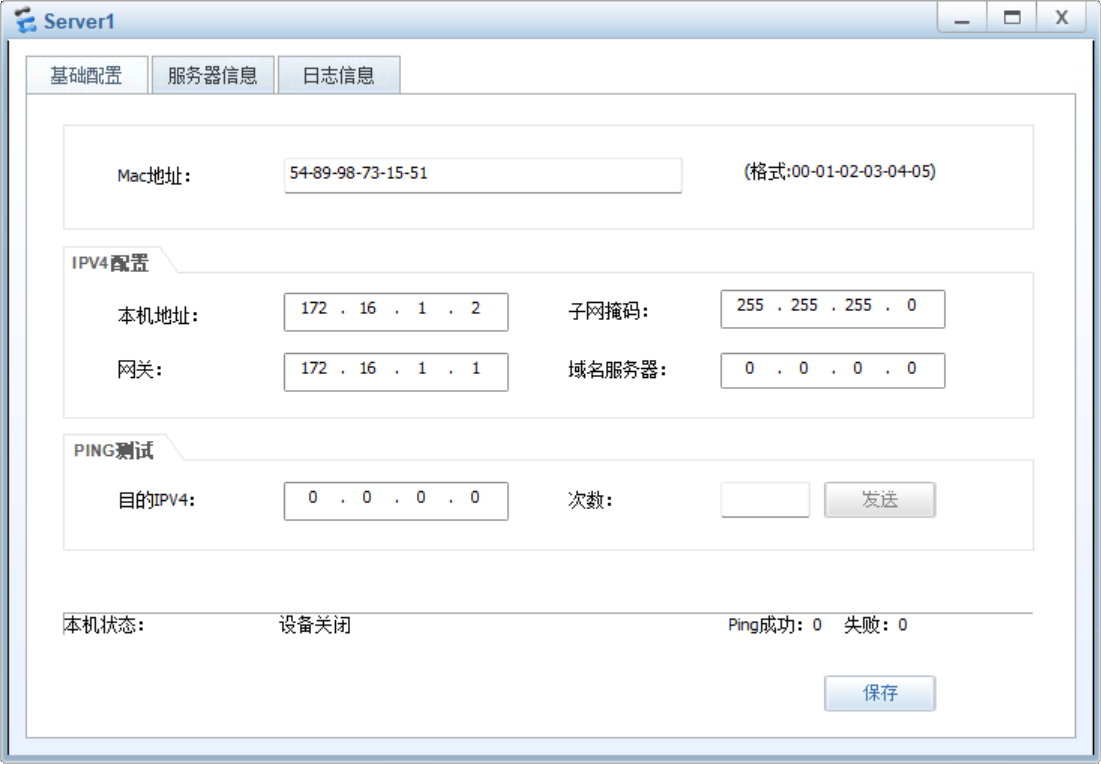Click the 域名服务器 input field

(833, 370)
